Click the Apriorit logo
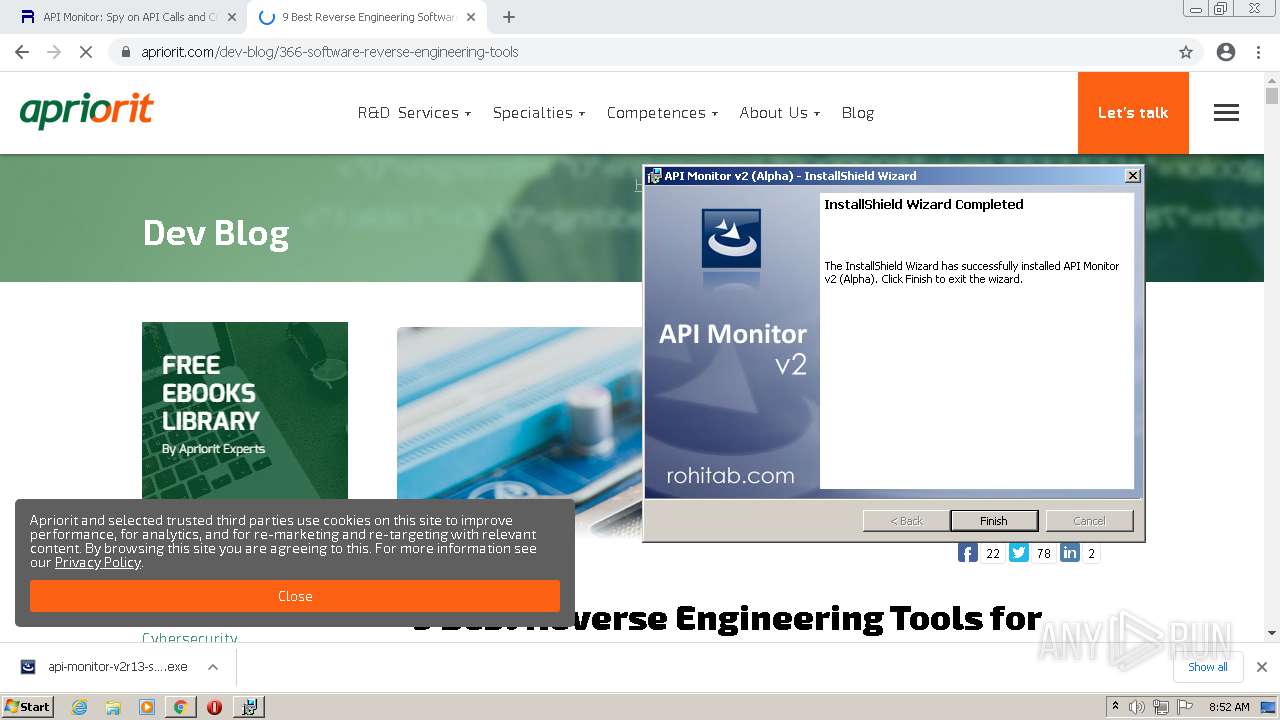Image resolution: width=1280 pixels, height=720 pixels. click(x=86, y=111)
